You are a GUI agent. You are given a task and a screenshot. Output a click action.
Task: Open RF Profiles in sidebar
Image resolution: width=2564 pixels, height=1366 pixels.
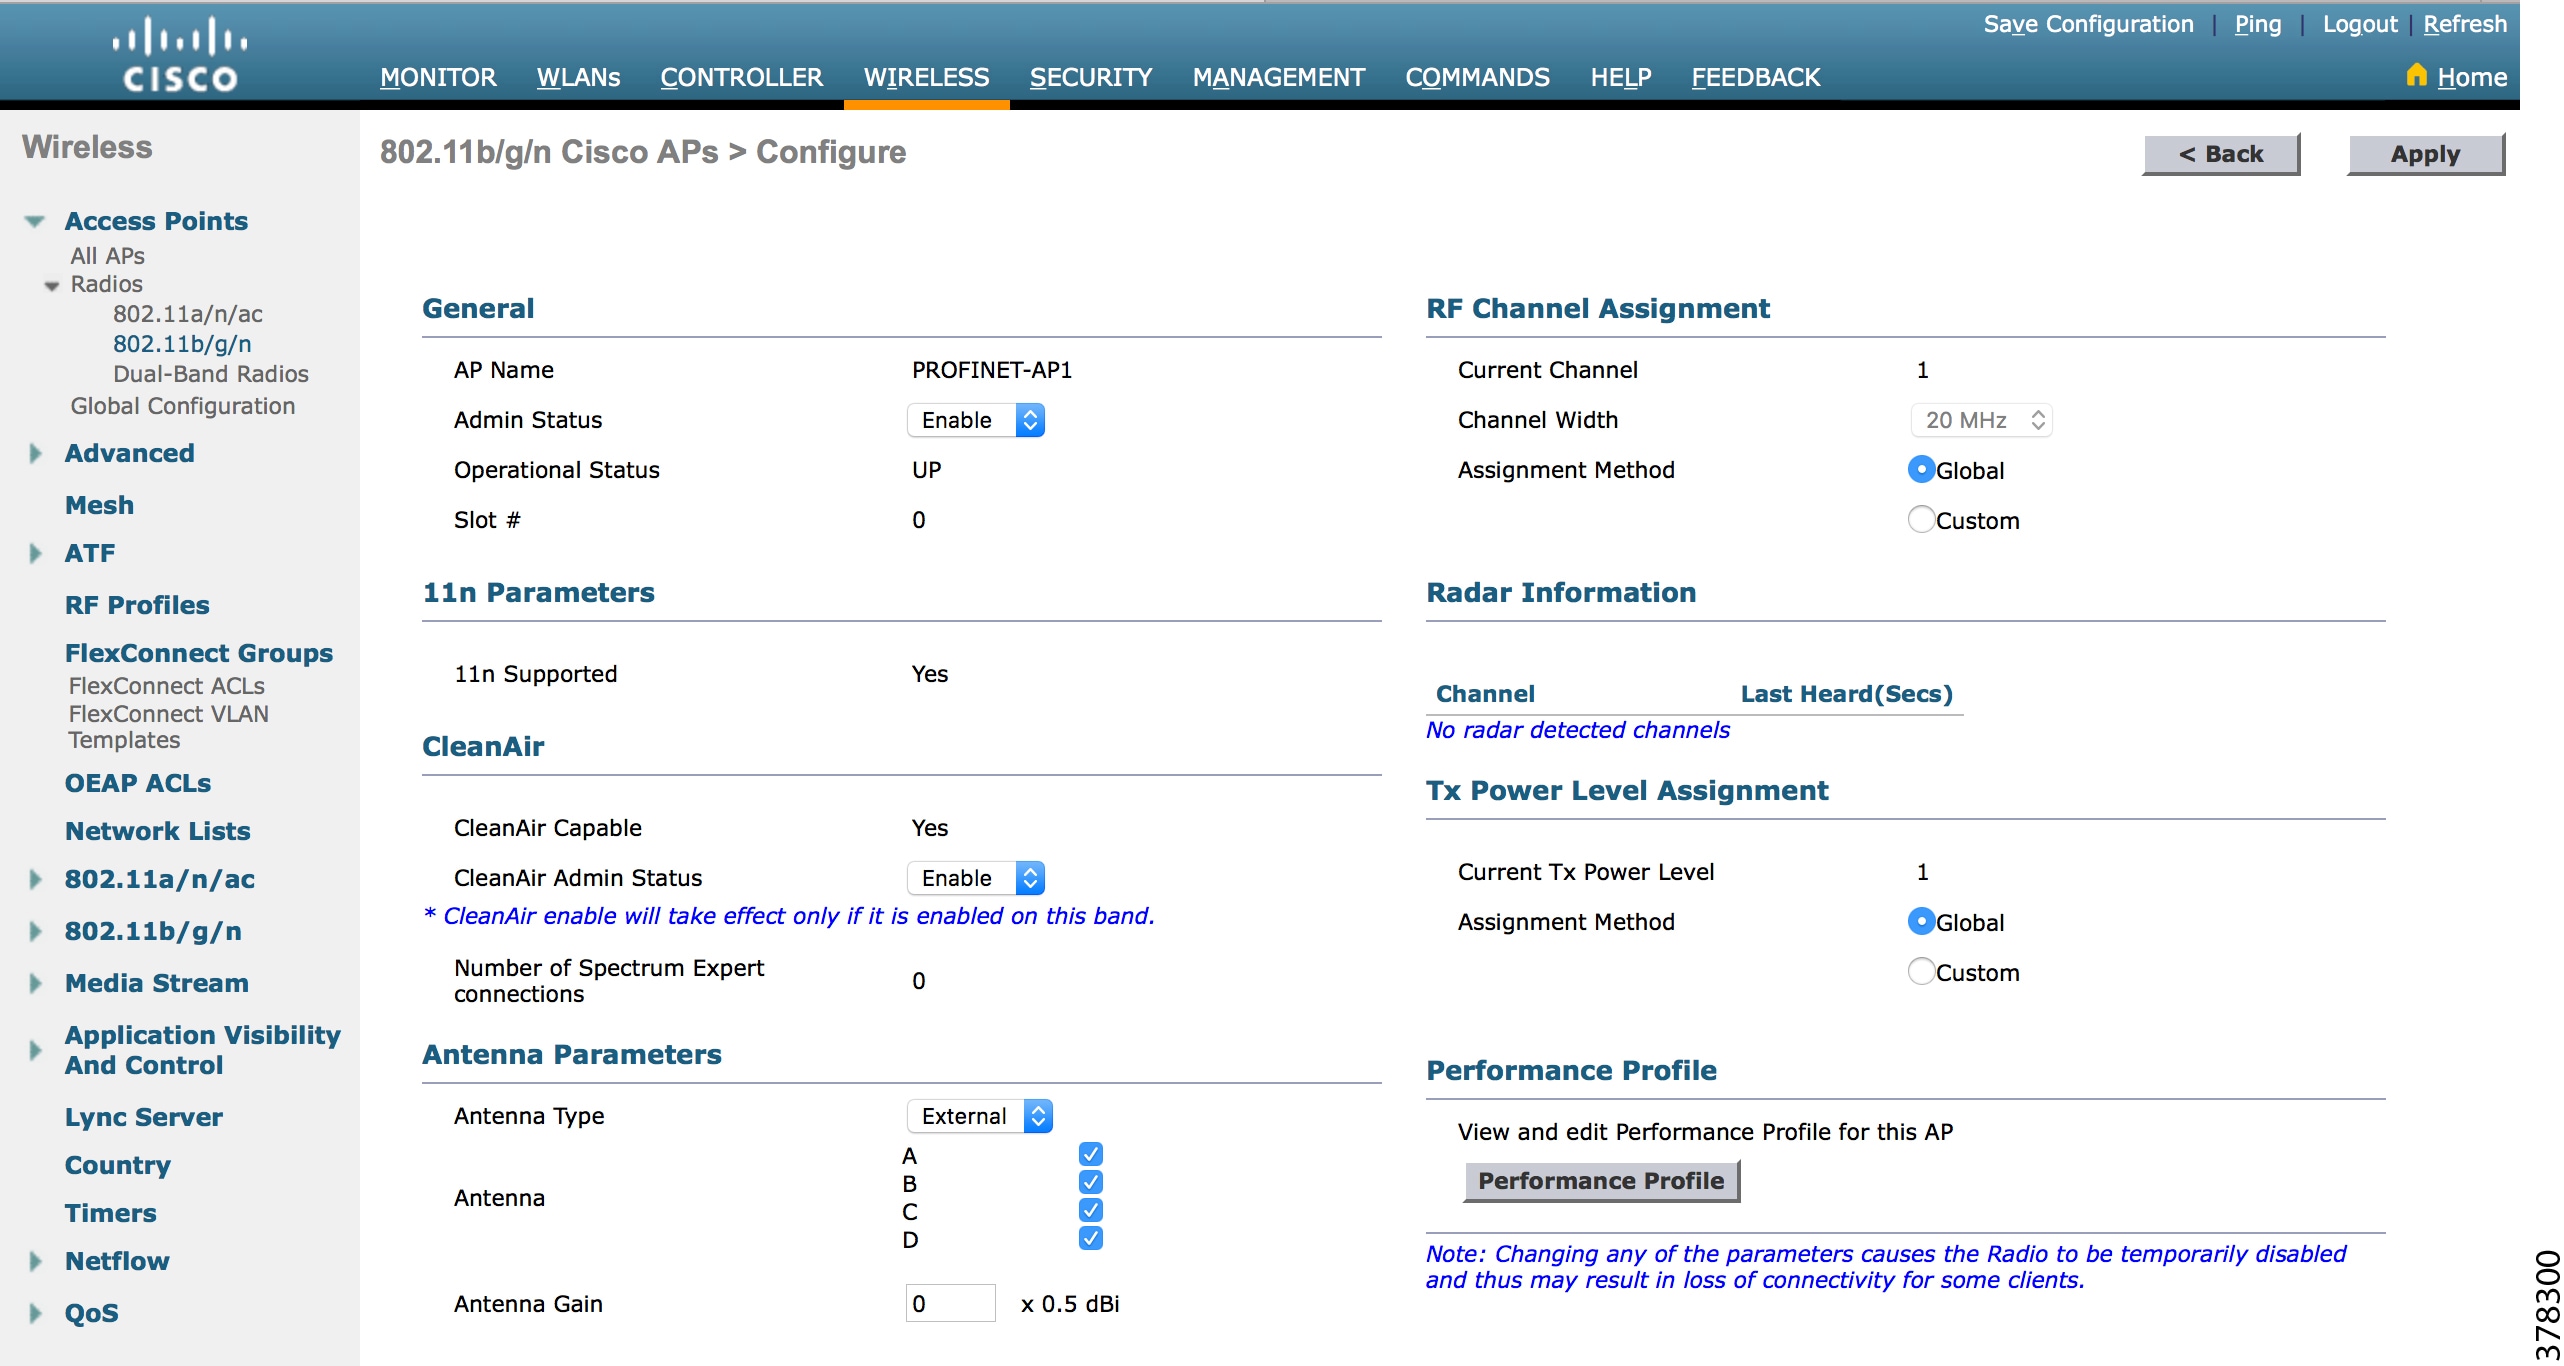137,605
